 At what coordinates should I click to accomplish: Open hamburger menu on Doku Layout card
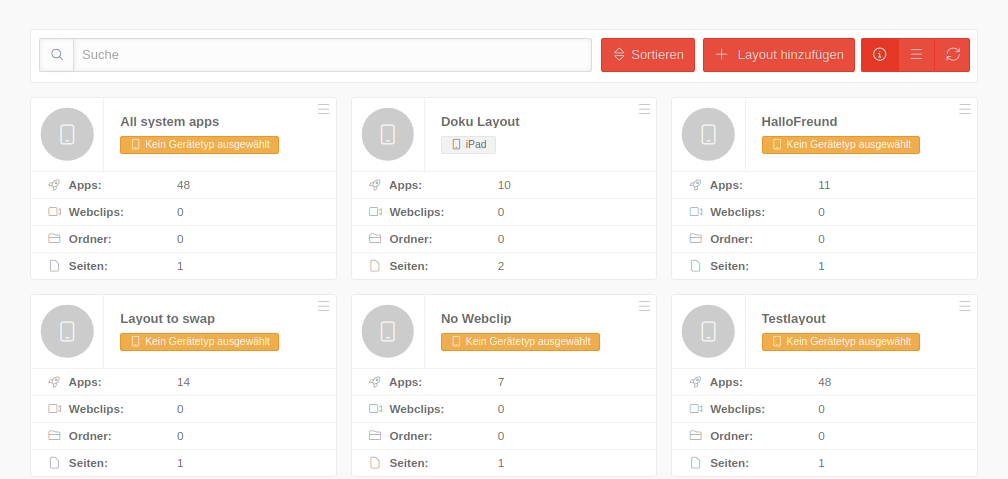coord(644,109)
